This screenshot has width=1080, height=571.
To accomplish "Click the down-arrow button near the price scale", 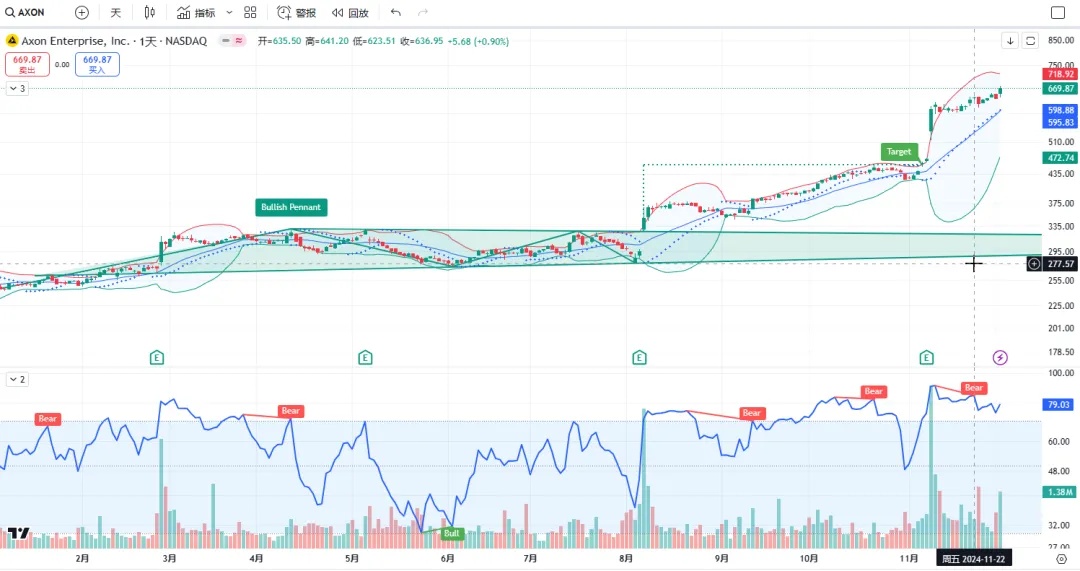I will tap(1011, 41).
